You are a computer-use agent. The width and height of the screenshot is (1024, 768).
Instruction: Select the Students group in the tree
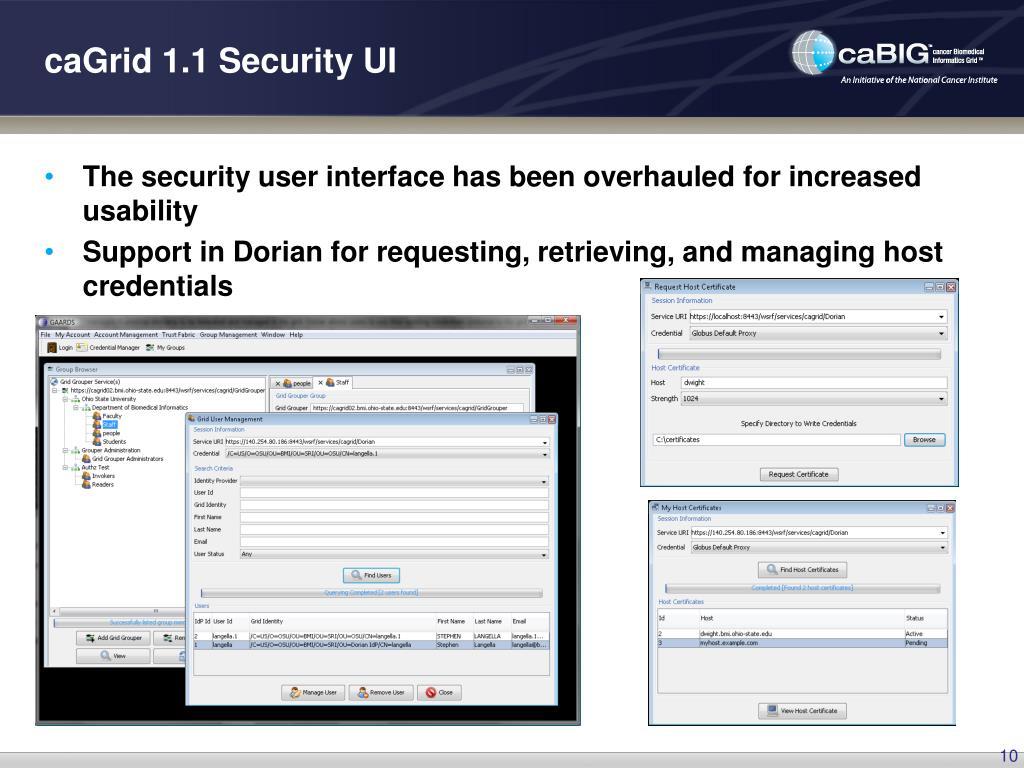109,441
